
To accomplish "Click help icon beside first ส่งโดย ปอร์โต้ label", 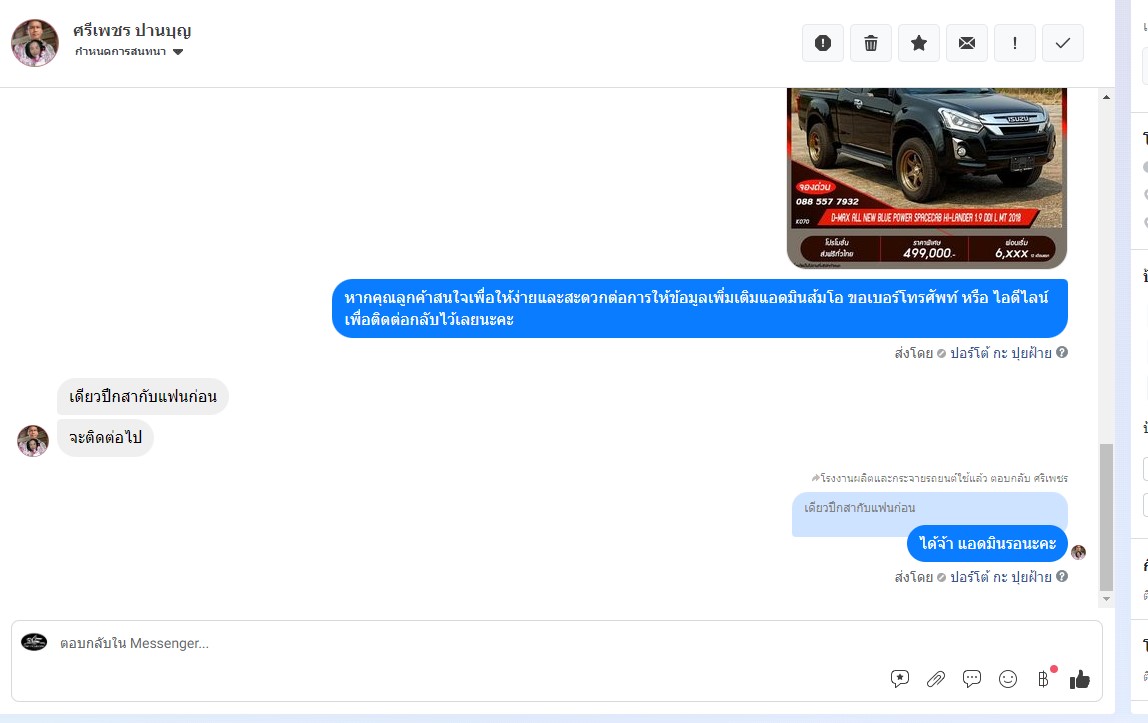I will click(1062, 352).
